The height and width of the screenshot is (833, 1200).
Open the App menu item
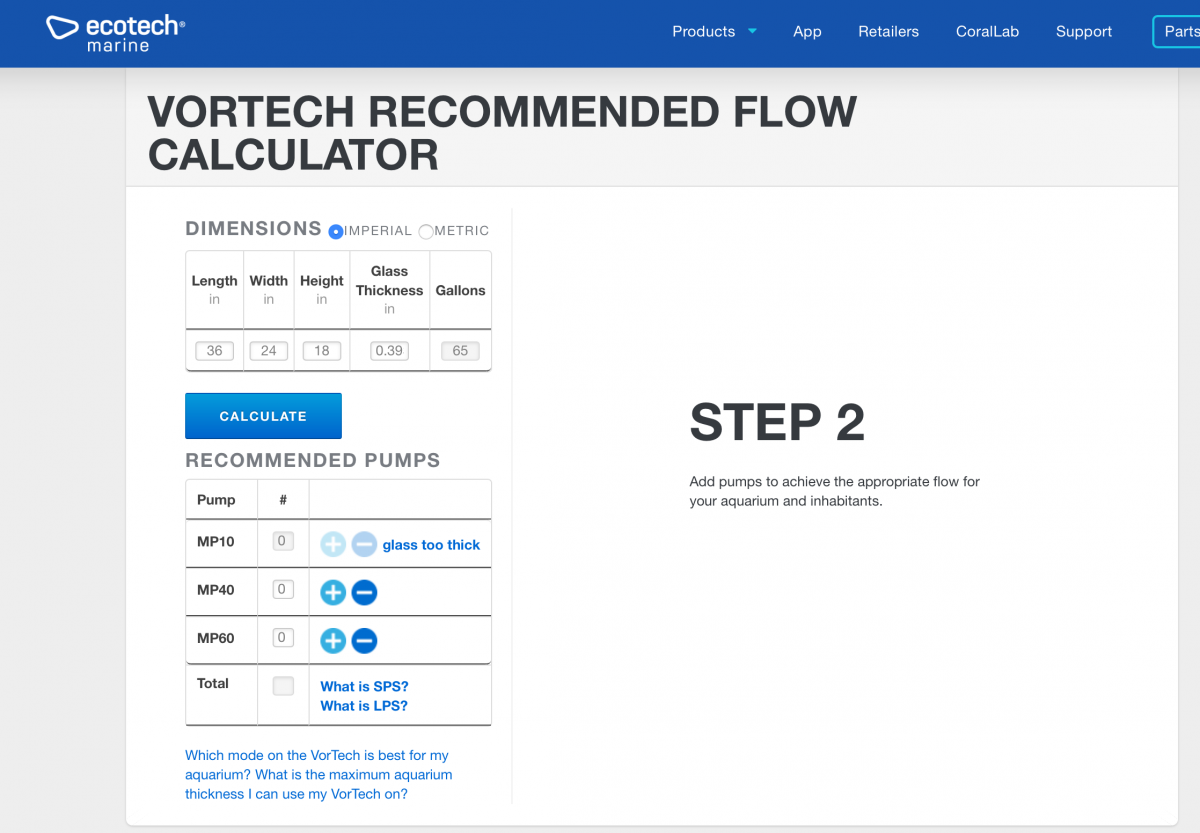pyautogui.click(x=807, y=31)
